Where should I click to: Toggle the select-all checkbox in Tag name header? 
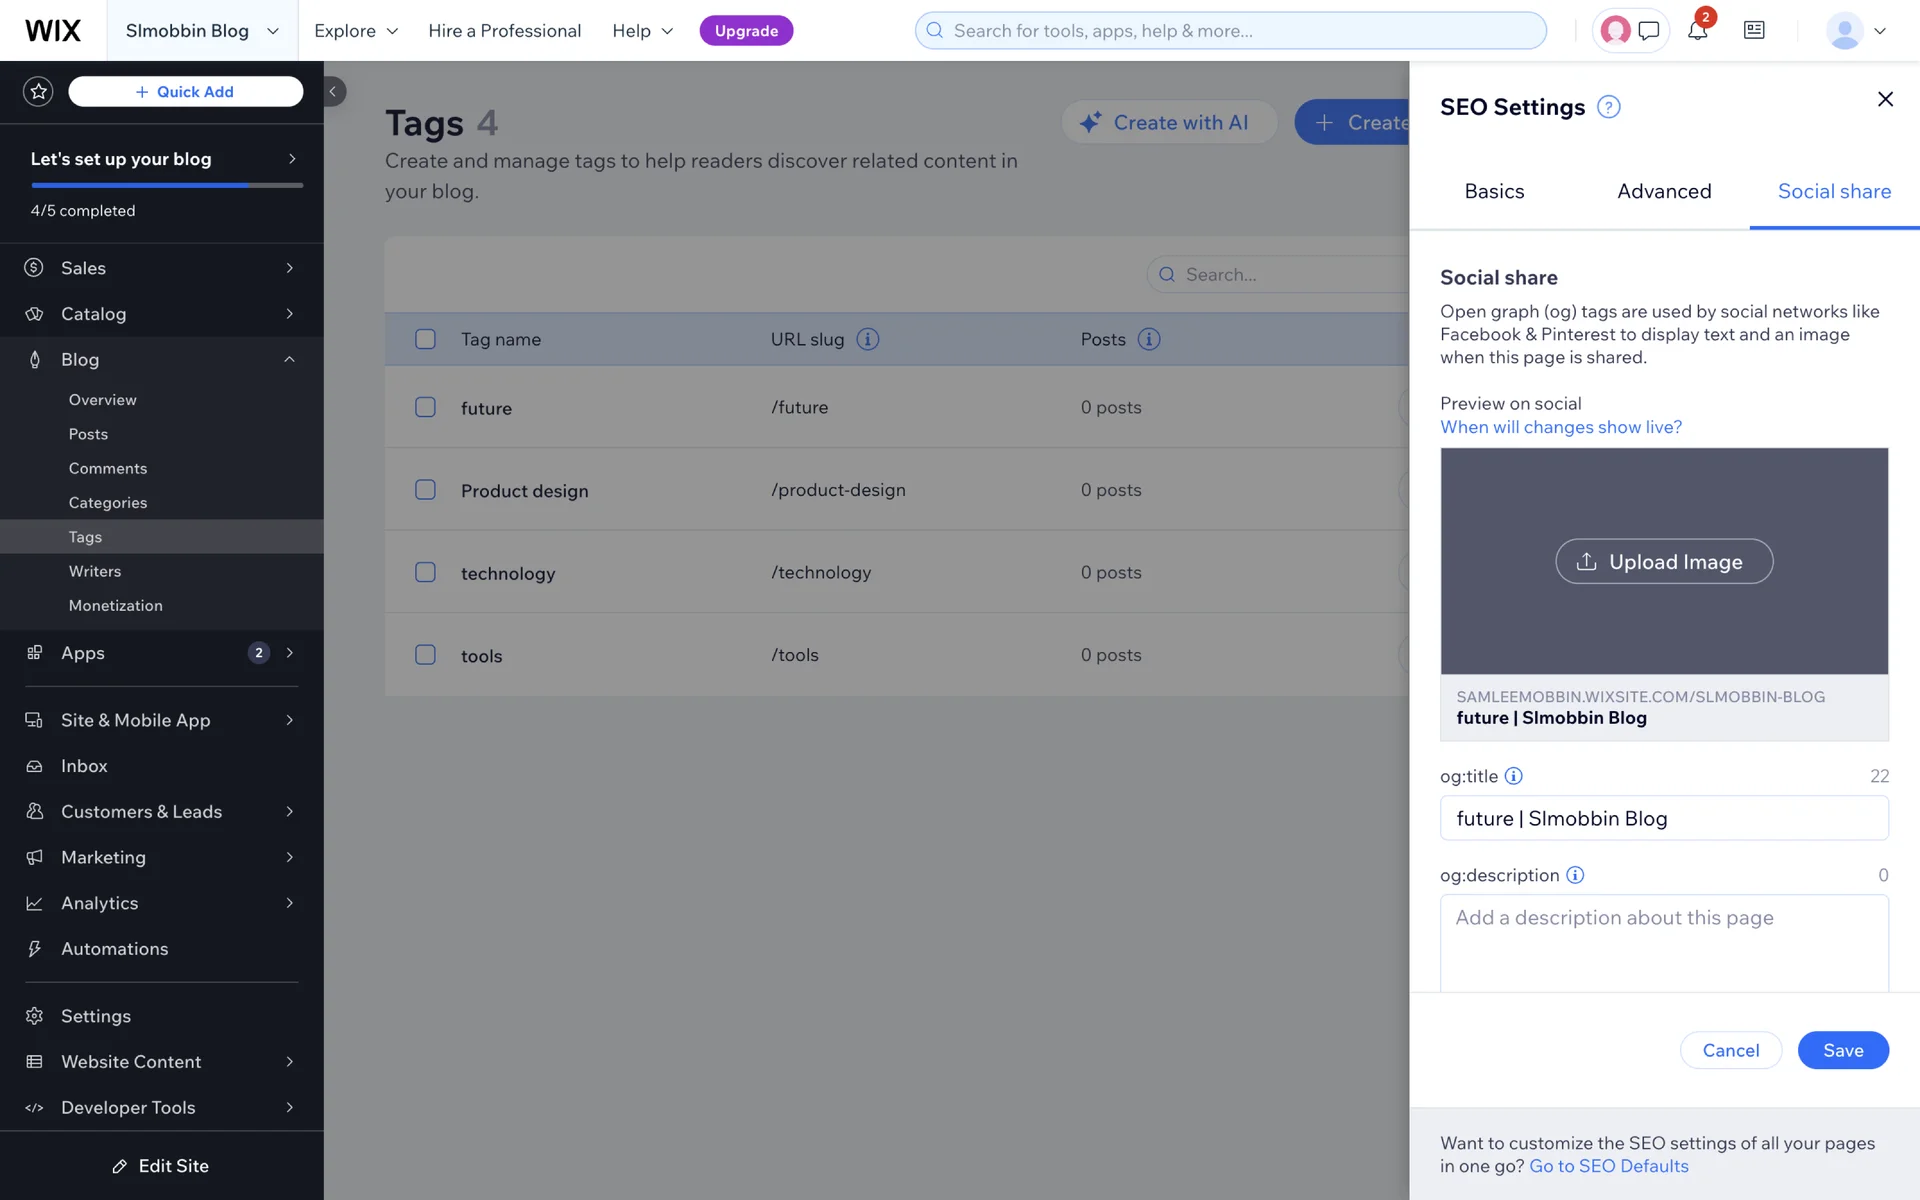pos(425,339)
